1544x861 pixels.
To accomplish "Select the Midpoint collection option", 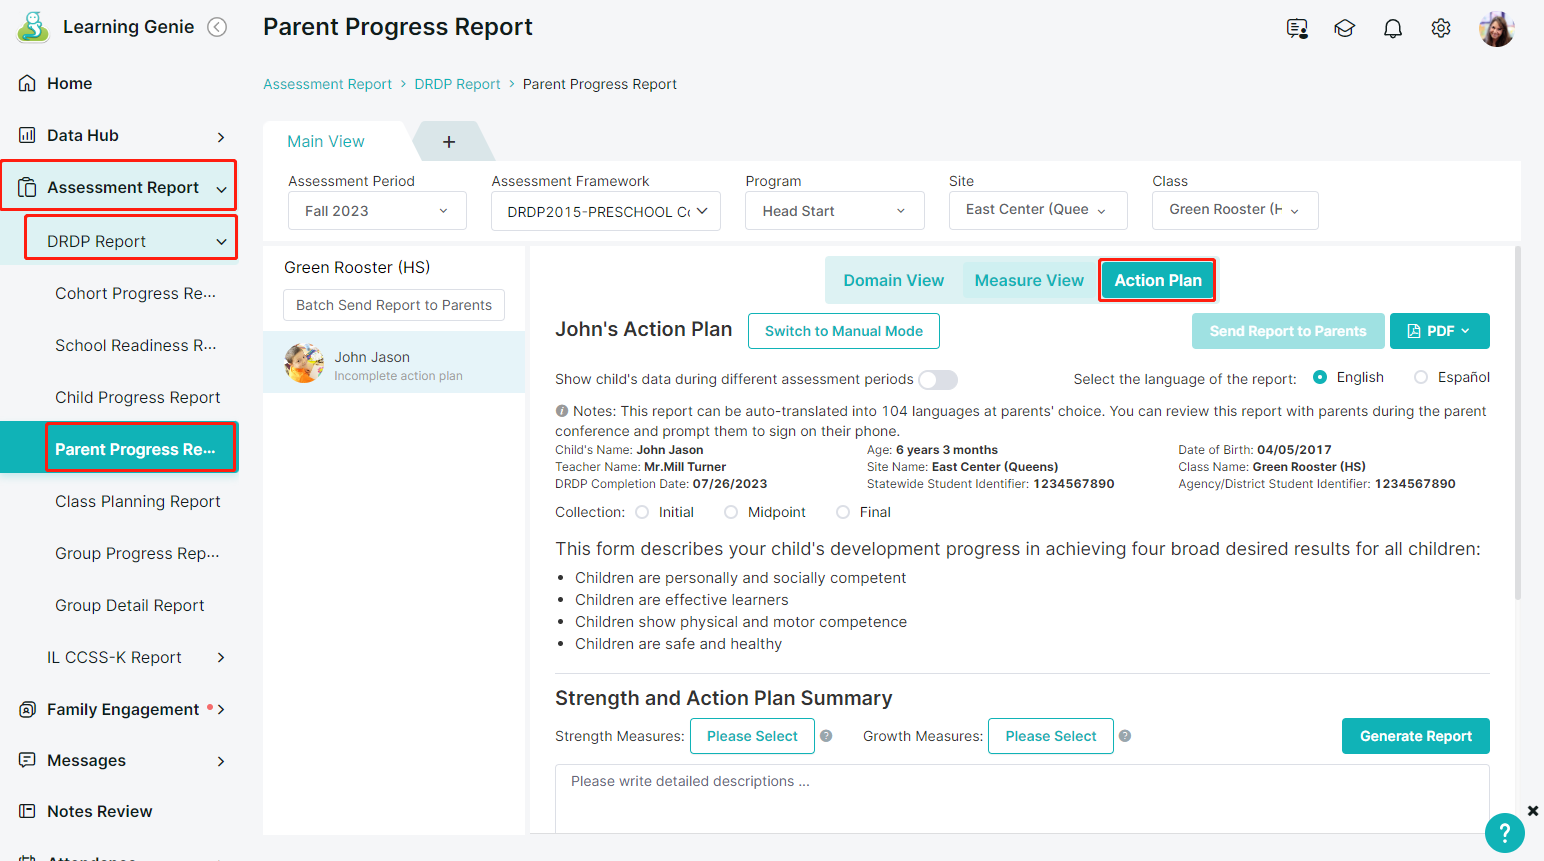I will [731, 512].
